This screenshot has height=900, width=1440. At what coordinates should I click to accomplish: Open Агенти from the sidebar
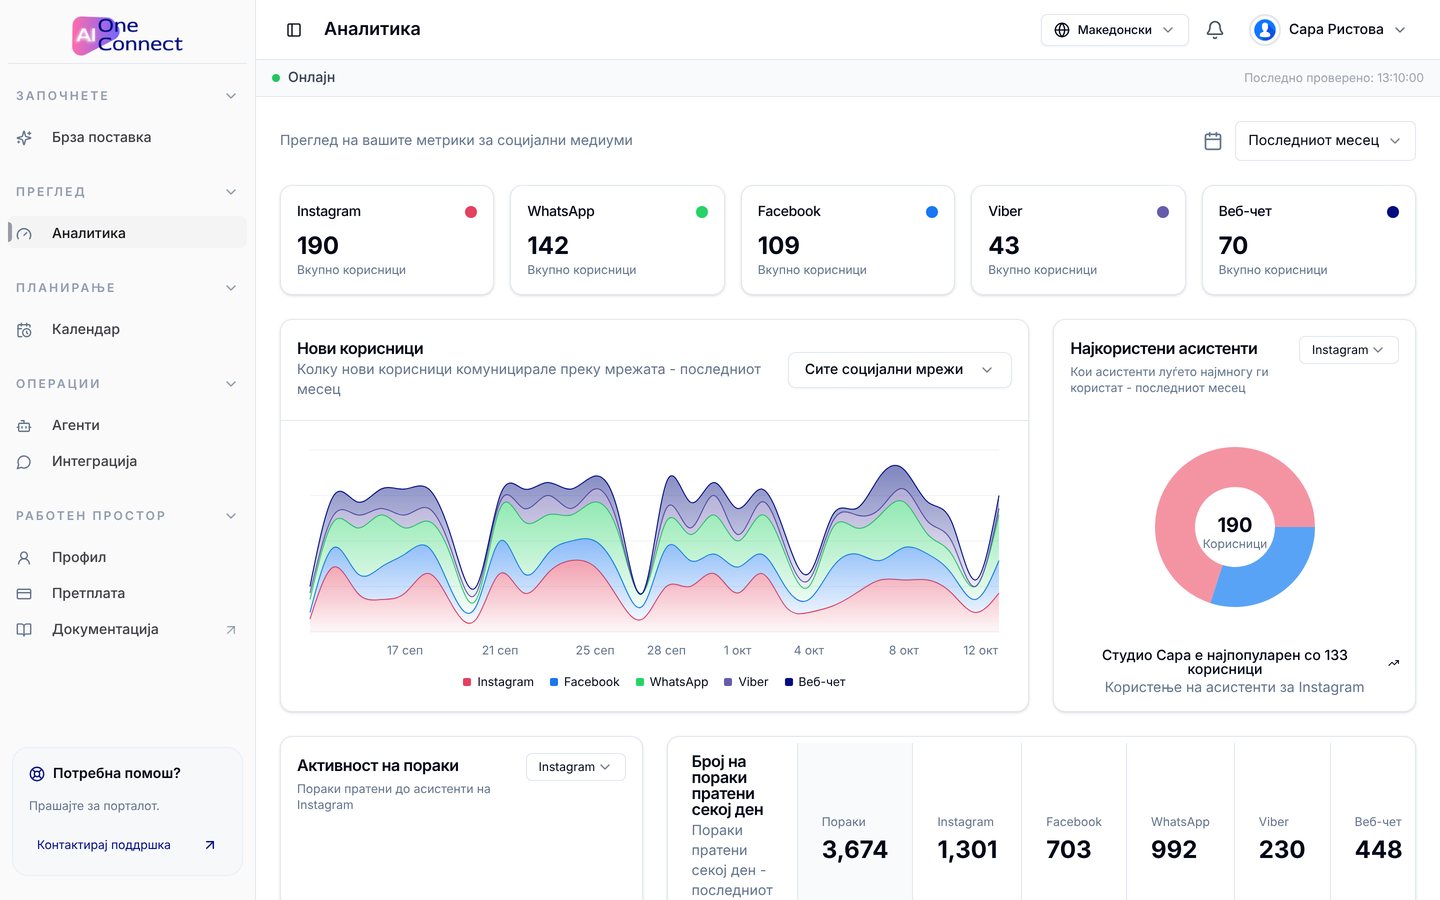[x=127, y=426]
